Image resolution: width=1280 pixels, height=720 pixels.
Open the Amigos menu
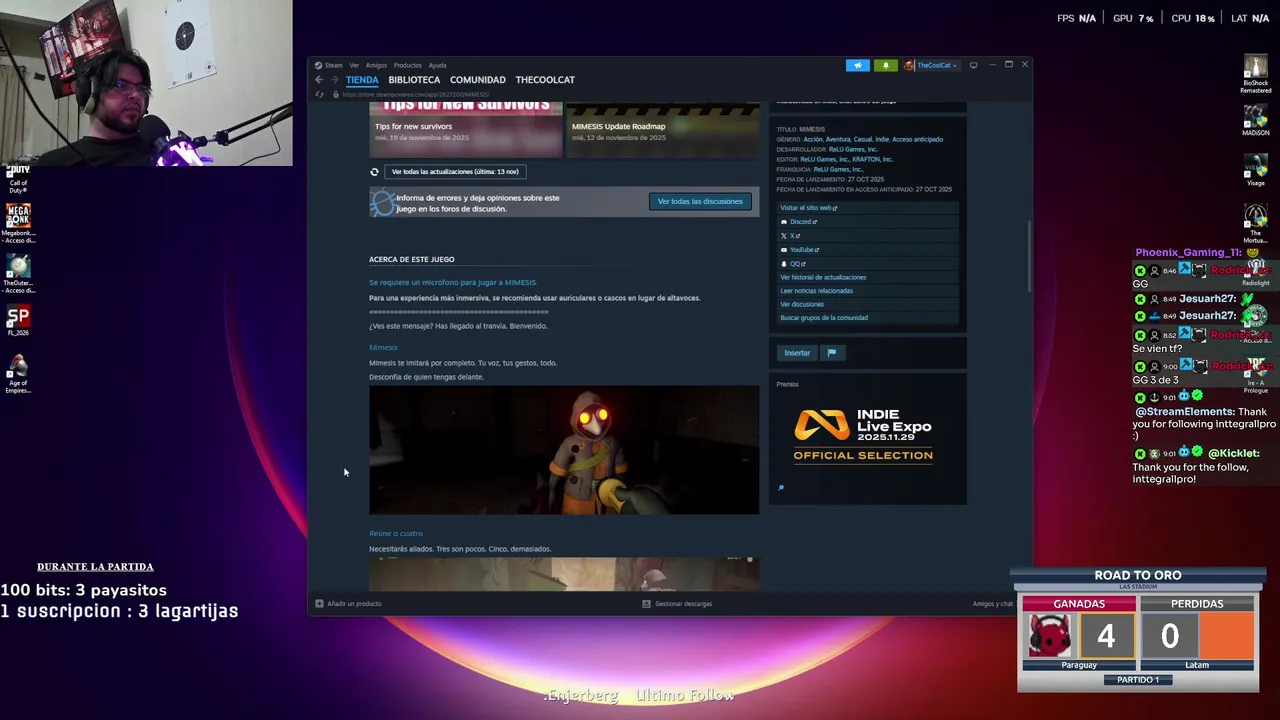tap(376, 65)
